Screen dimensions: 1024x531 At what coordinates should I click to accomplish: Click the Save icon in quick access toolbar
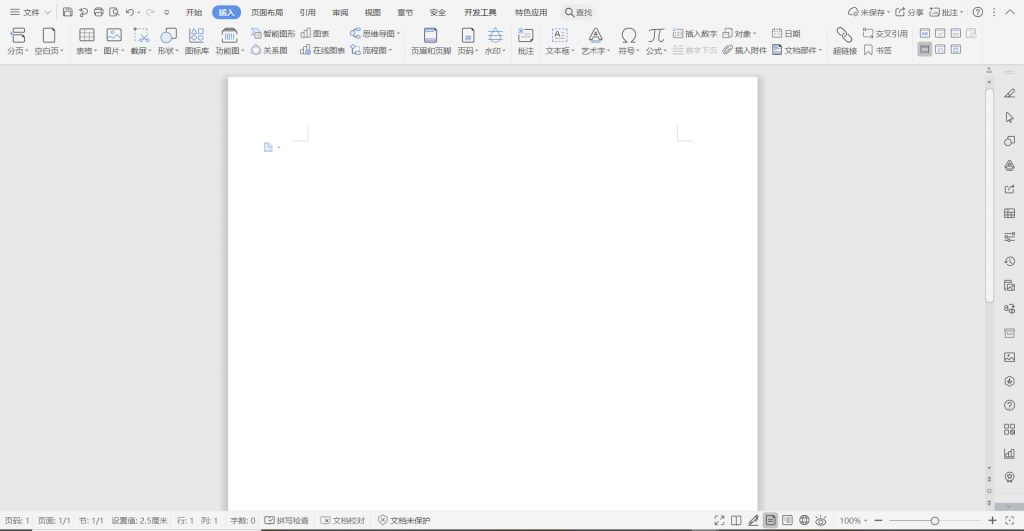click(68, 12)
